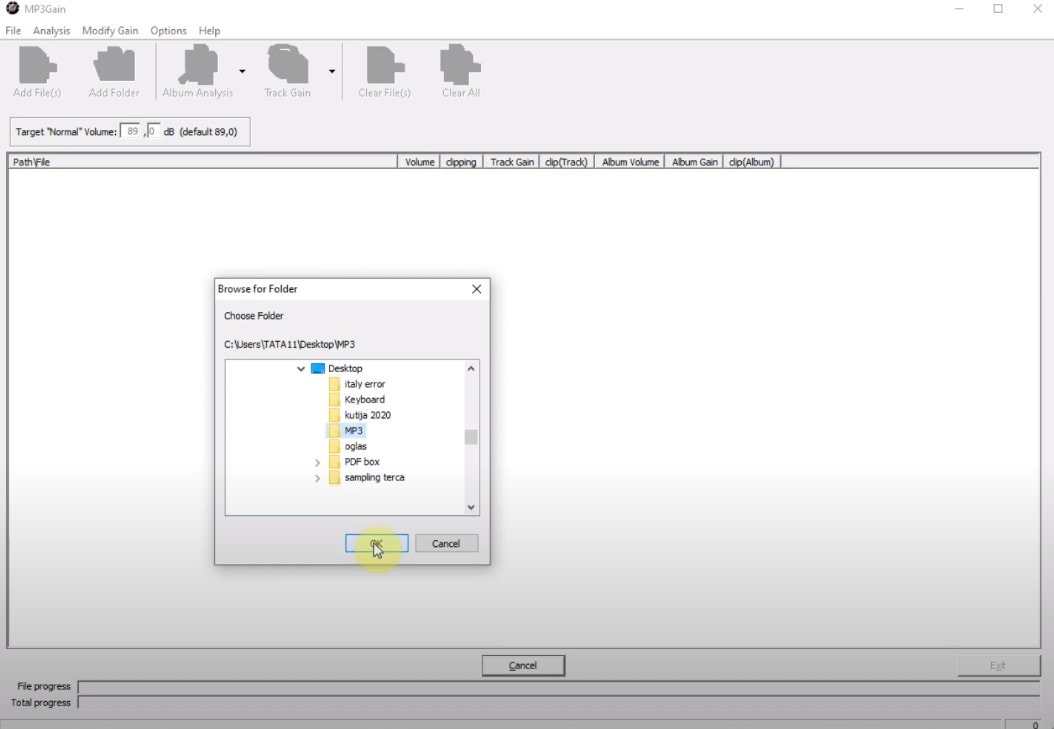
Task: Open the Analysis menu
Action: (51, 30)
